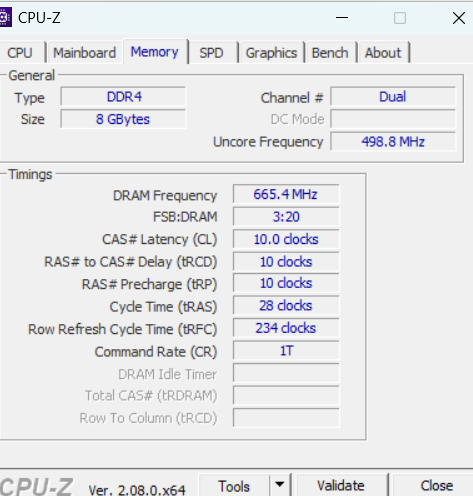This screenshot has height=496, width=473.
Task: Click the Validate button
Action: (341, 485)
